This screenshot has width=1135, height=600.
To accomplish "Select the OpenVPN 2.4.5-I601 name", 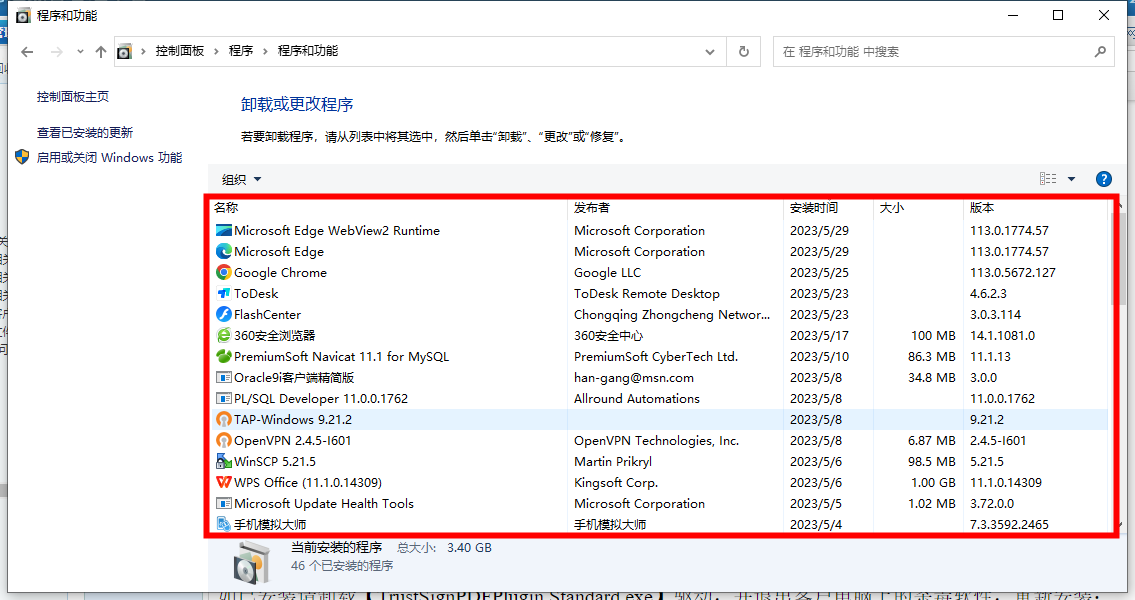I will coord(292,441).
